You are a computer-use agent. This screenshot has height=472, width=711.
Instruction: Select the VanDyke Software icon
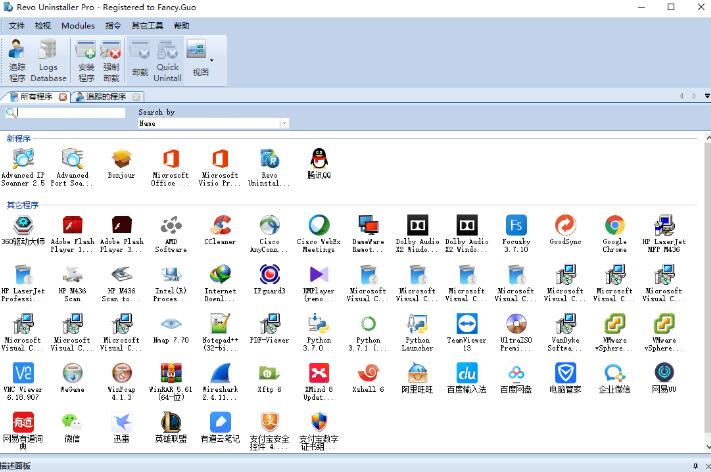tap(565, 324)
